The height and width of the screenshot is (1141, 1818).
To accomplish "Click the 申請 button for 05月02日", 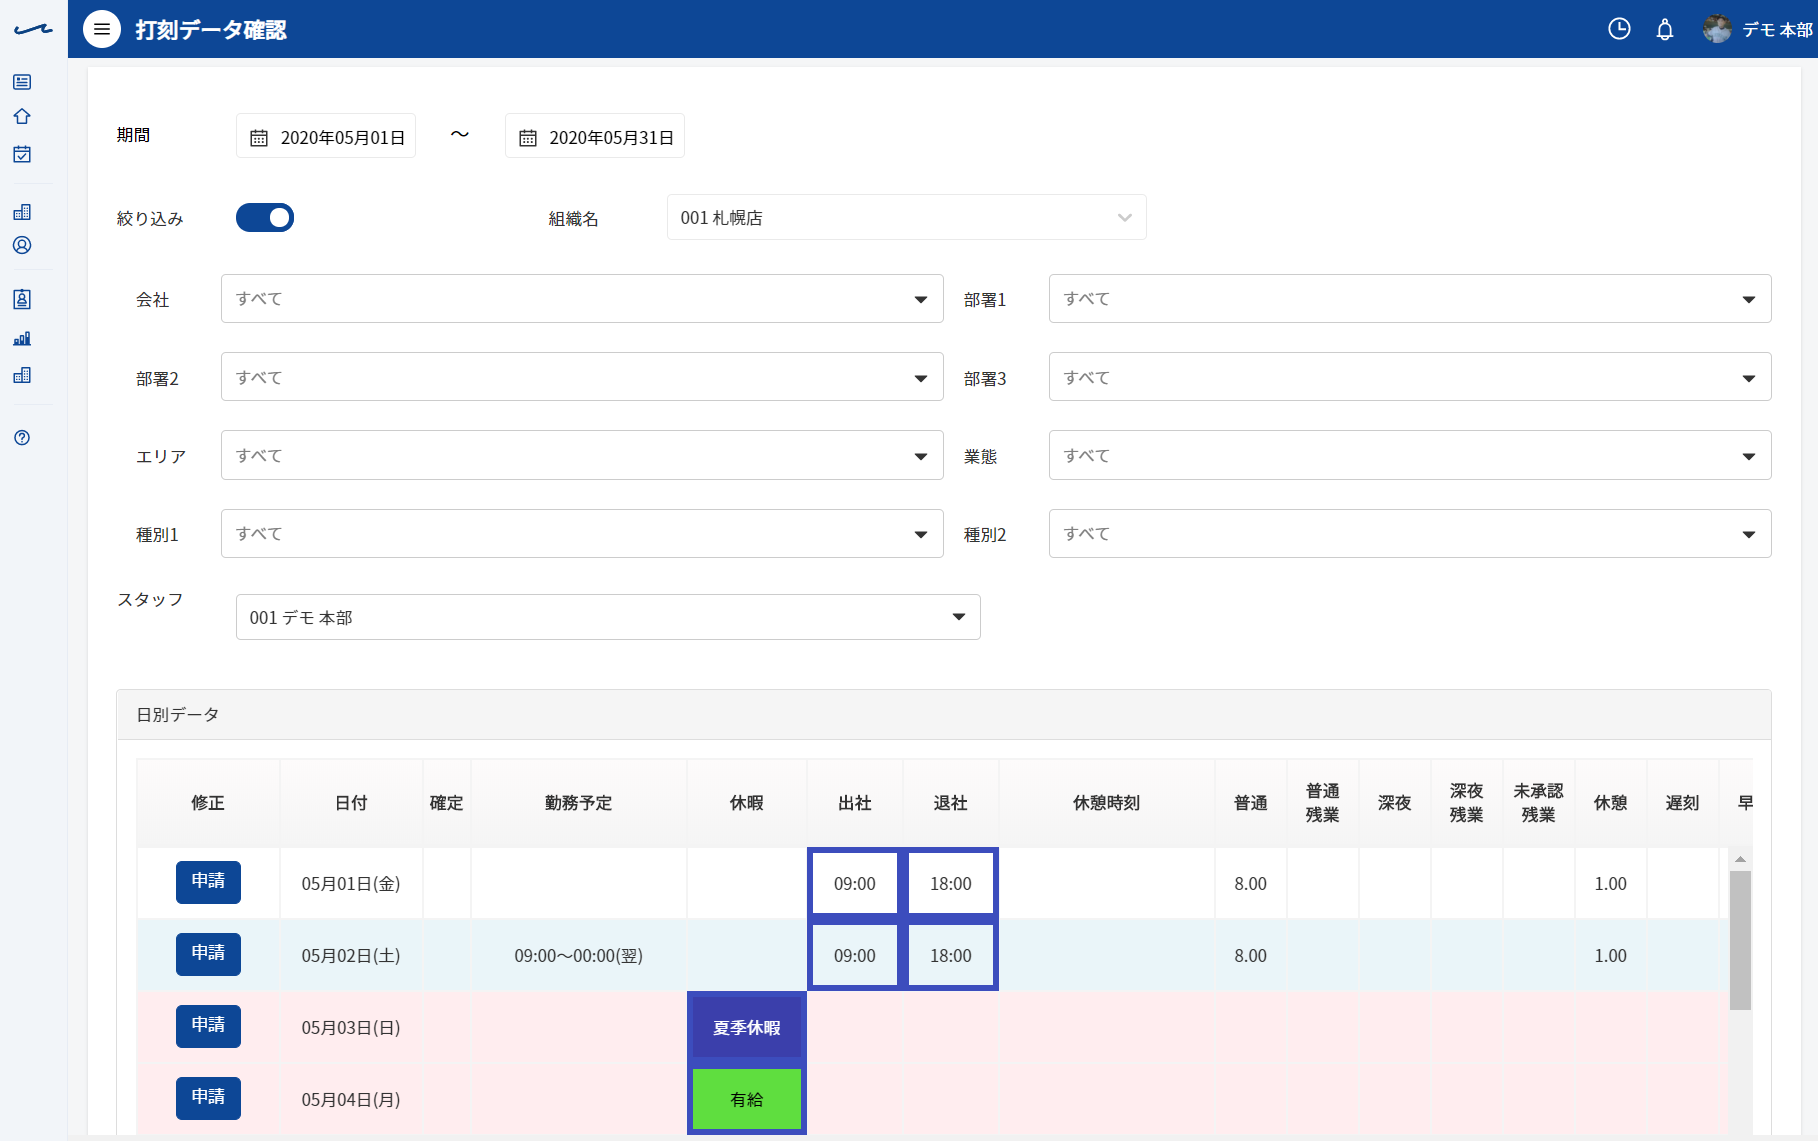I will (208, 954).
